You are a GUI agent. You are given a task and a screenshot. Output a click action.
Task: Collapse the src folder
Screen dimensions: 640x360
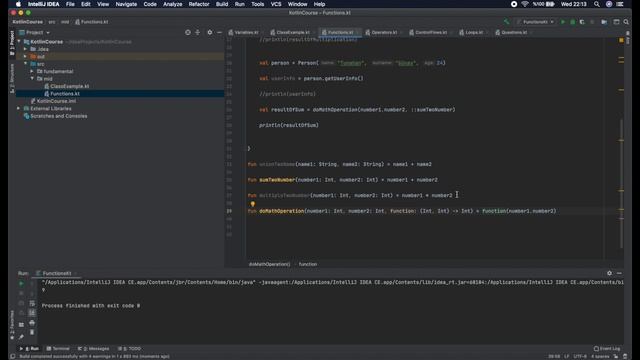point(25,64)
